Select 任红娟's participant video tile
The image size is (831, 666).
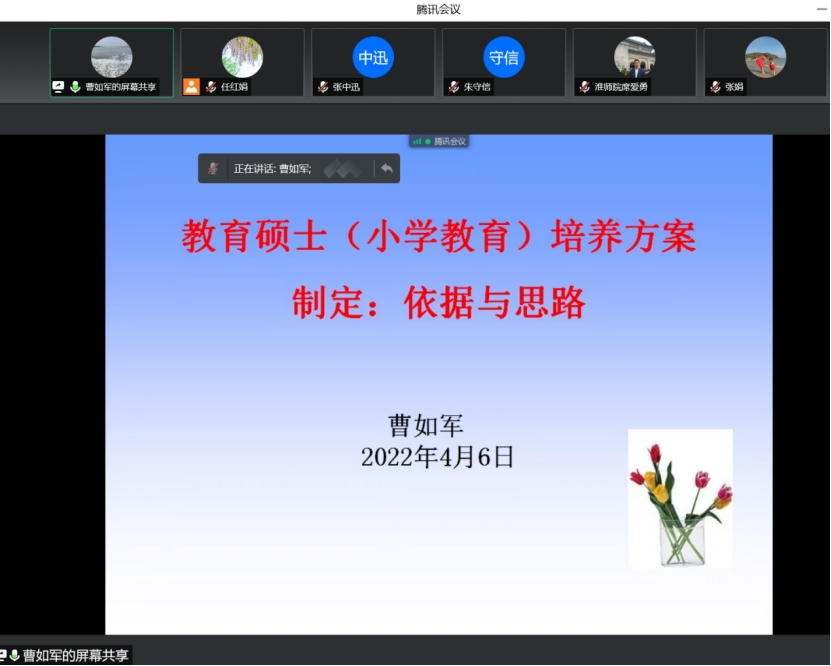point(242,62)
